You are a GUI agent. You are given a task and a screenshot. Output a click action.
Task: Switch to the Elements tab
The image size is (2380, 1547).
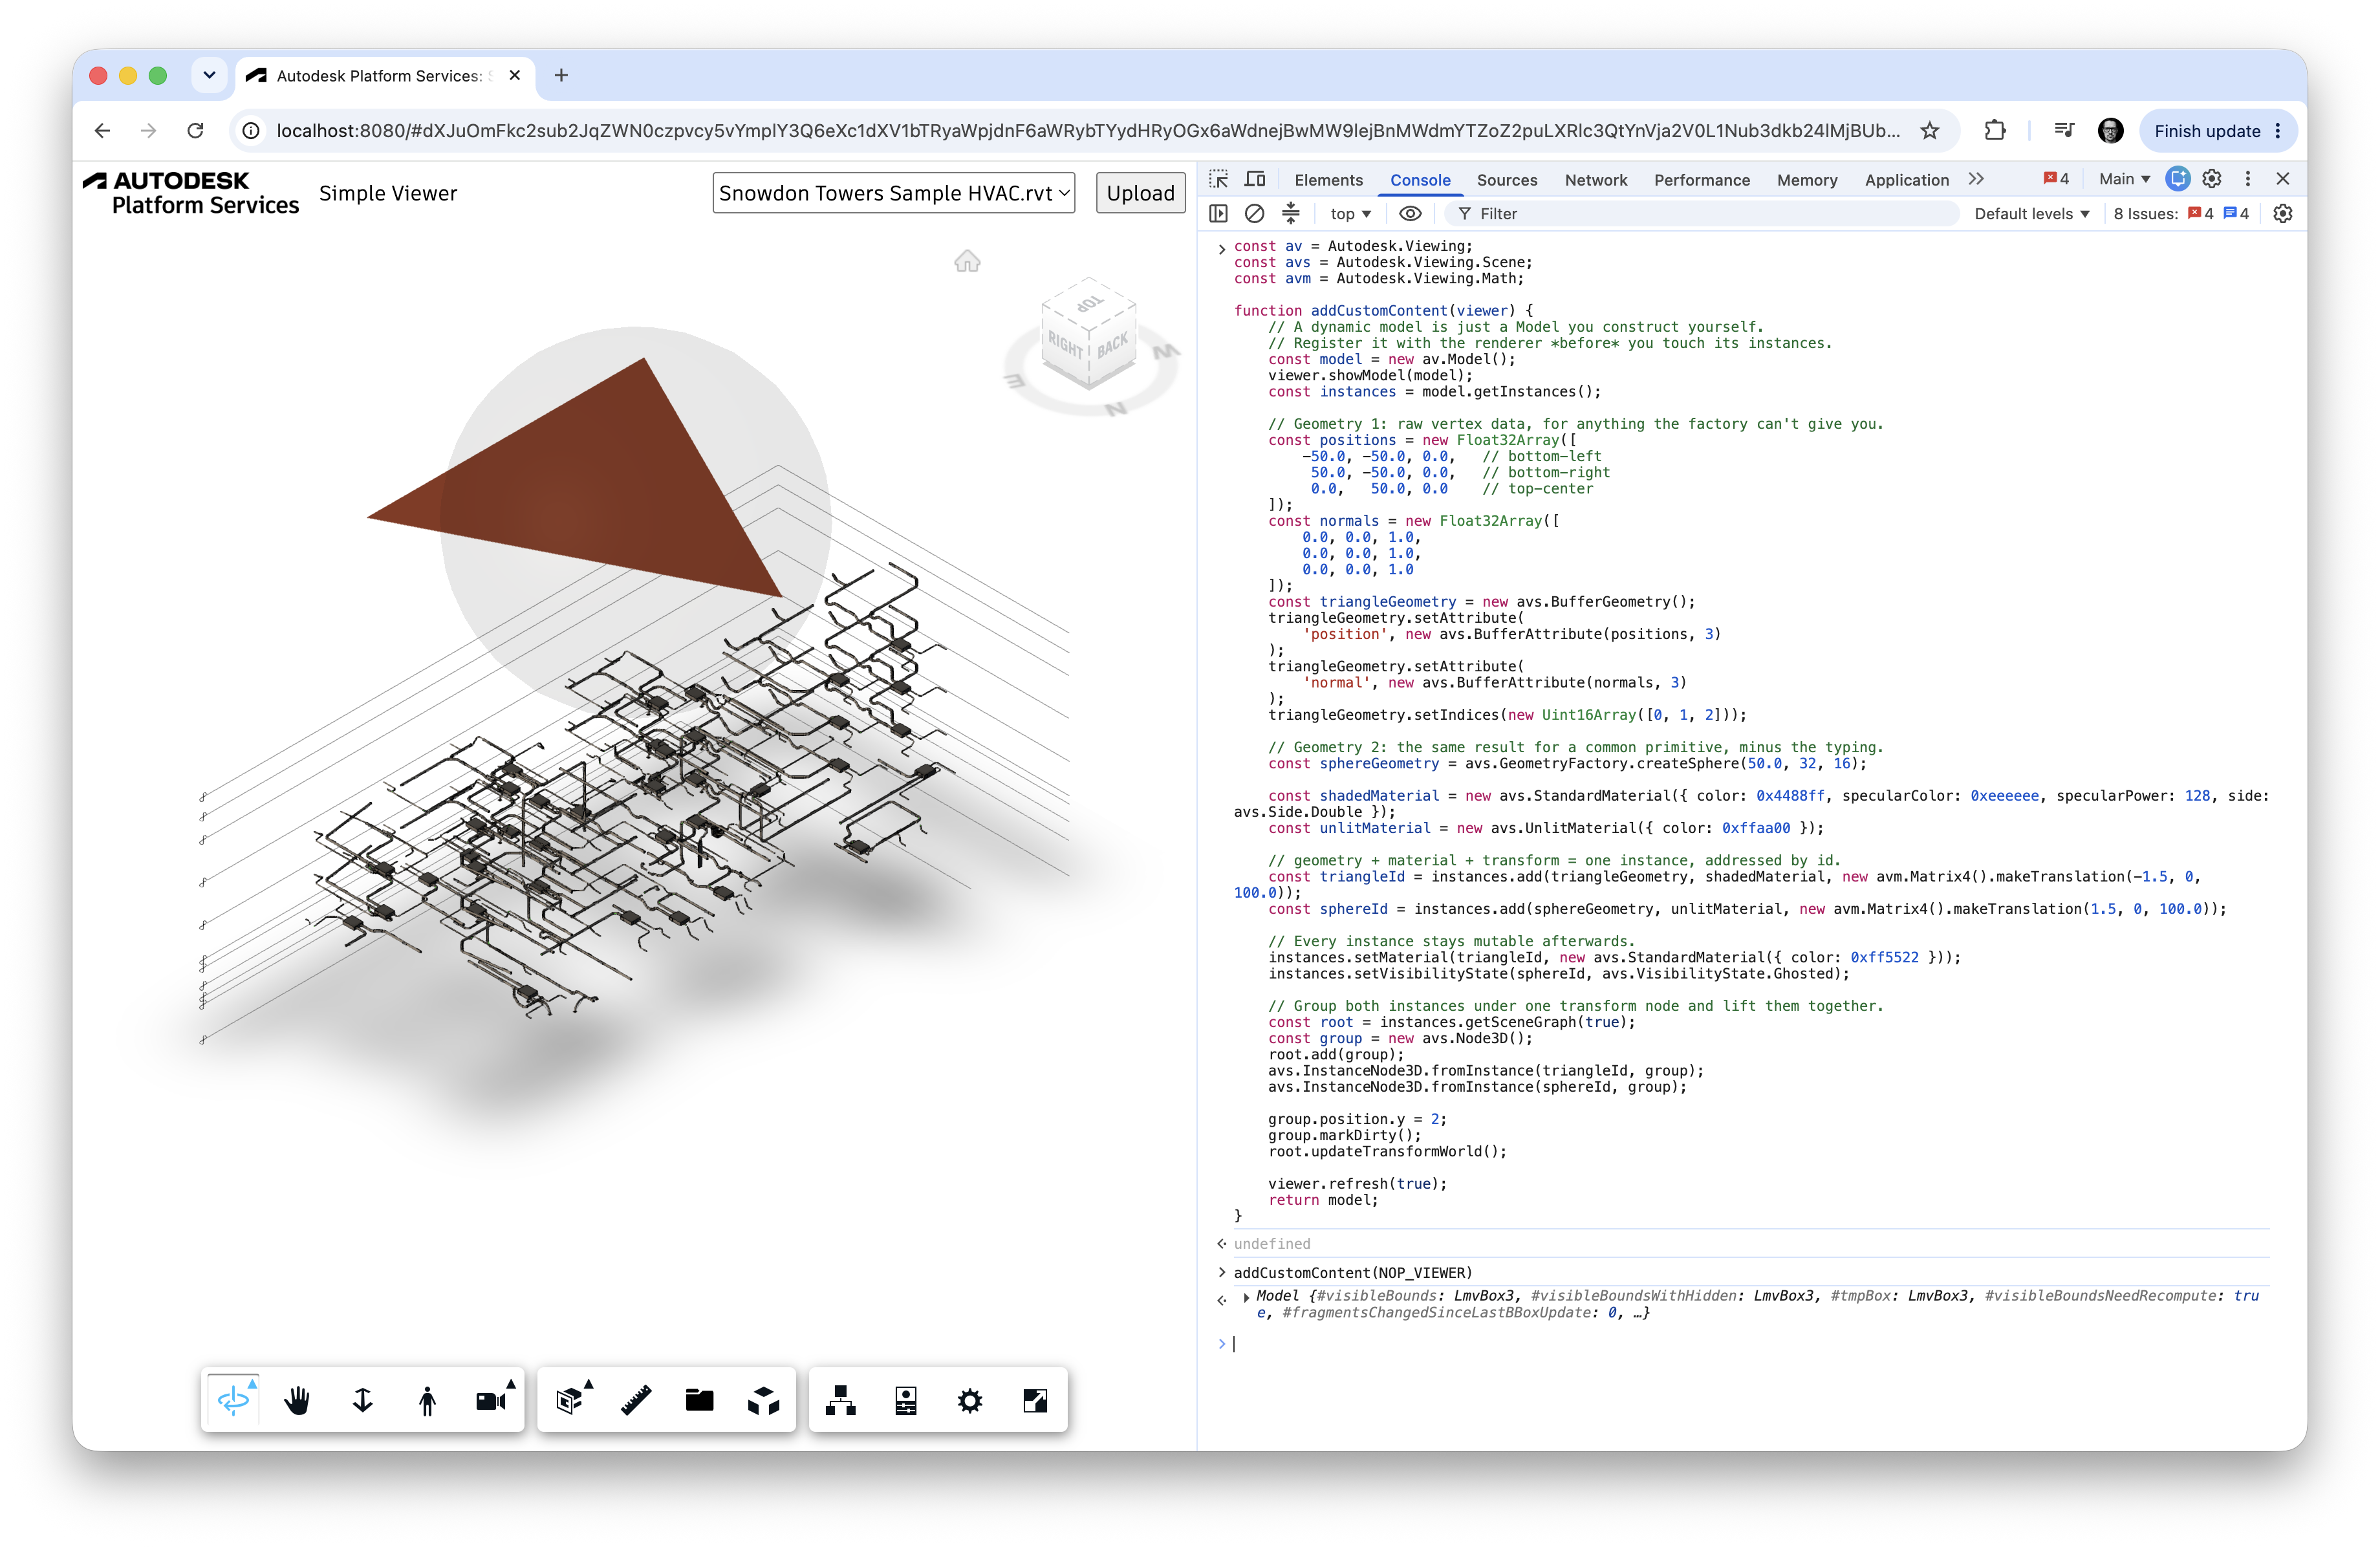click(x=1328, y=180)
